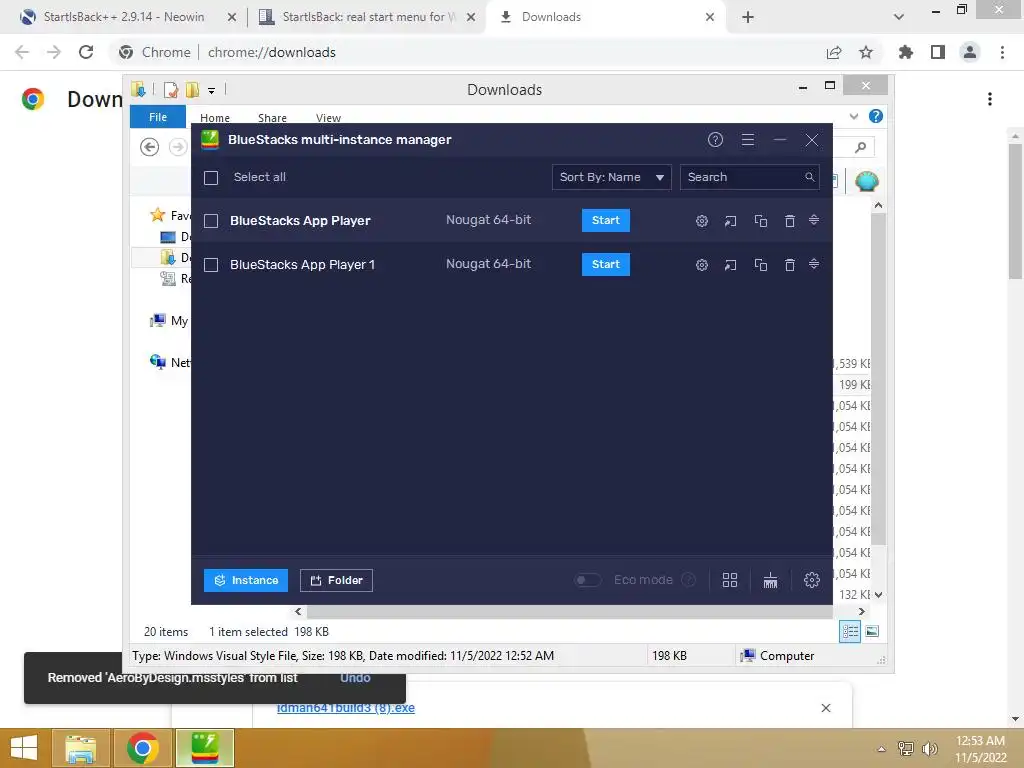This screenshot has height=768, width=1024.
Task: Switch Explorer to details view icon
Action: pos(850,631)
